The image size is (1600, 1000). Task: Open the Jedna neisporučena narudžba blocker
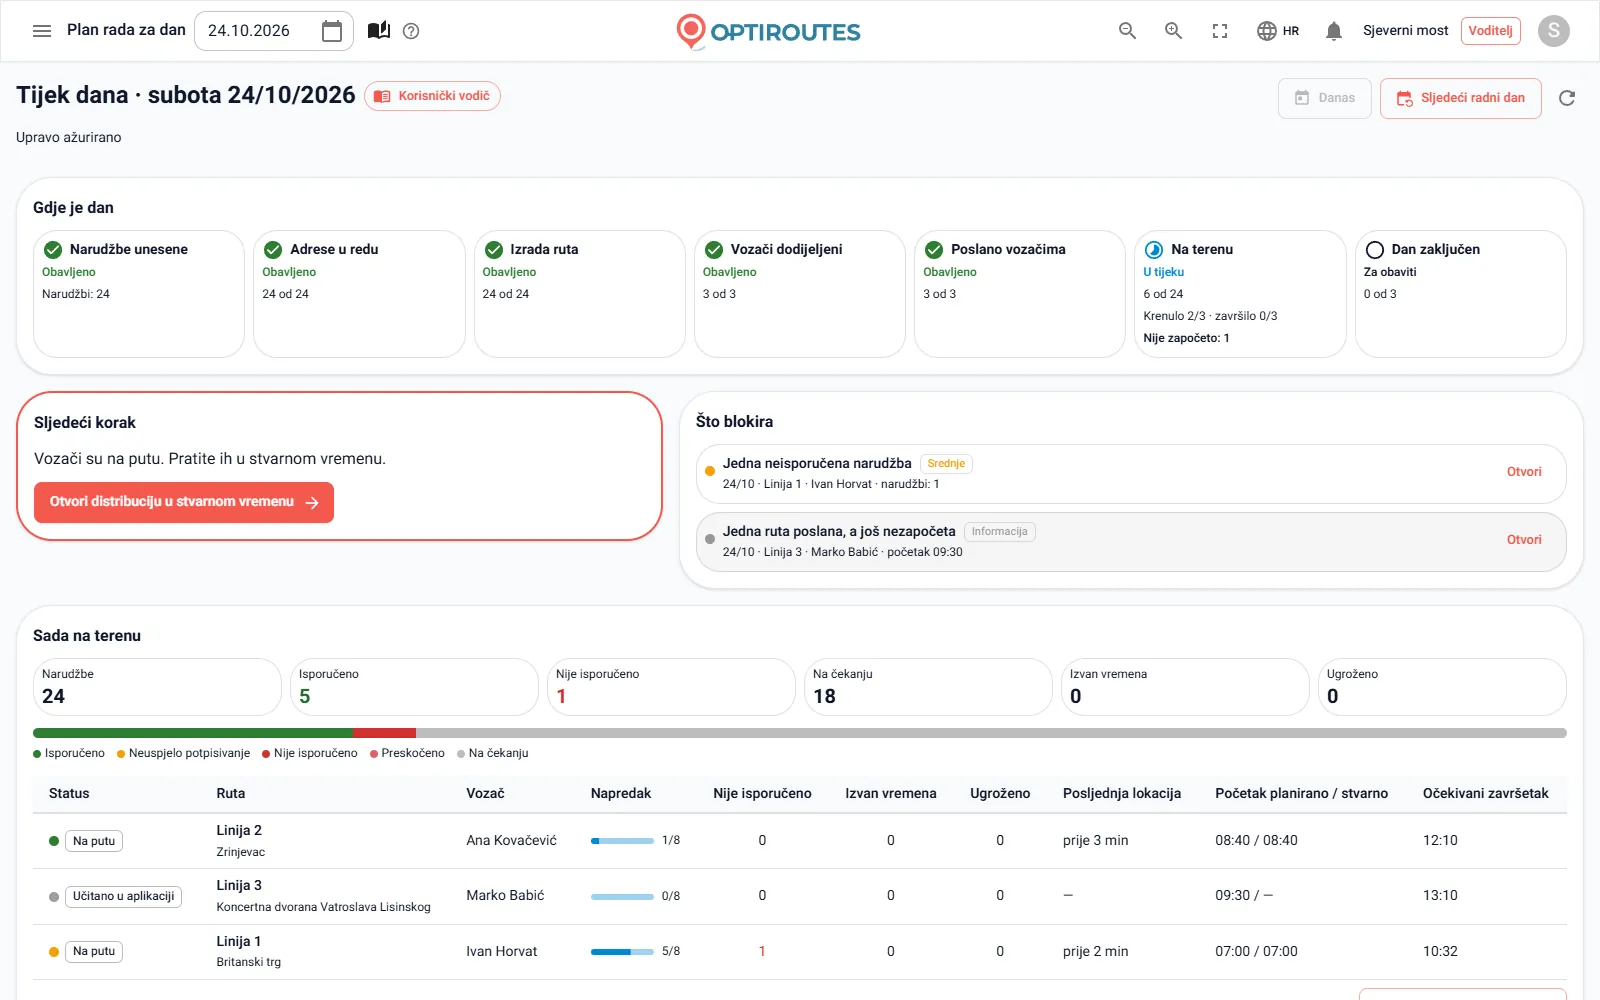(1131, 473)
